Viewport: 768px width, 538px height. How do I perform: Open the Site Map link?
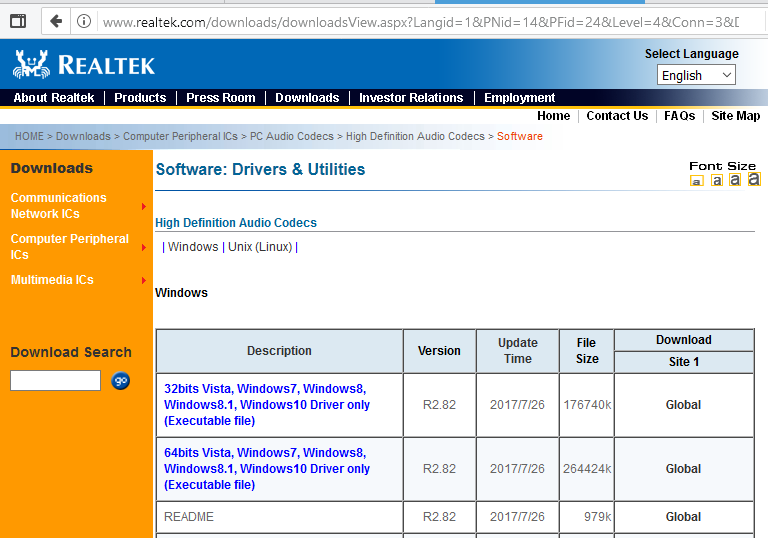coord(736,116)
